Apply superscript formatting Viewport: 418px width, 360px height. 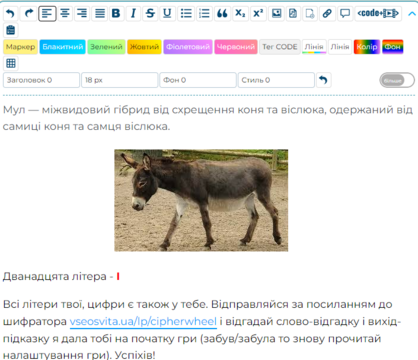click(x=258, y=14)
